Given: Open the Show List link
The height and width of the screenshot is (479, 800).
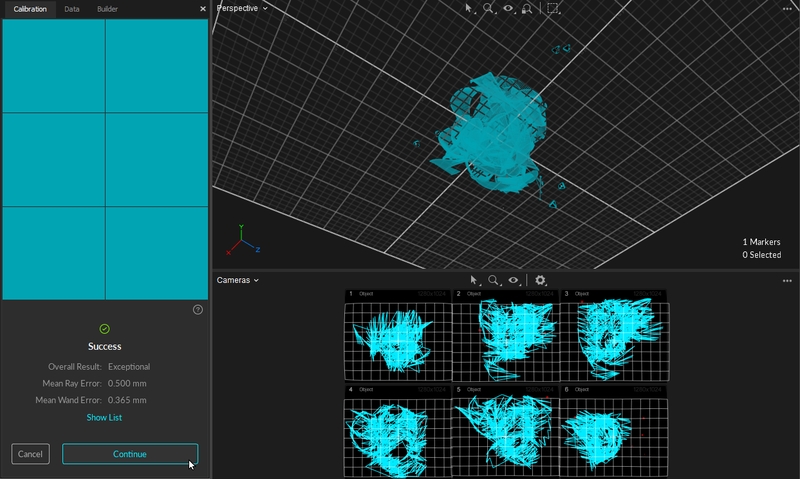Looking at the screenshot, I should click(x=104, y=418).
